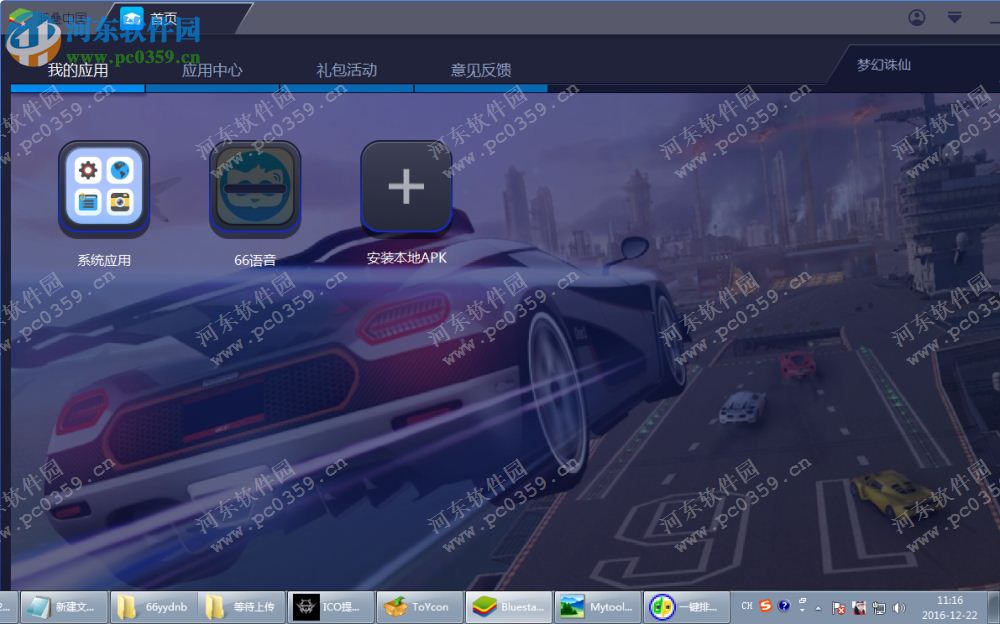This screenshot has width=1000, height=624.
Task: Expand hidden icons in the system tray
Action: tap(819, 608)
